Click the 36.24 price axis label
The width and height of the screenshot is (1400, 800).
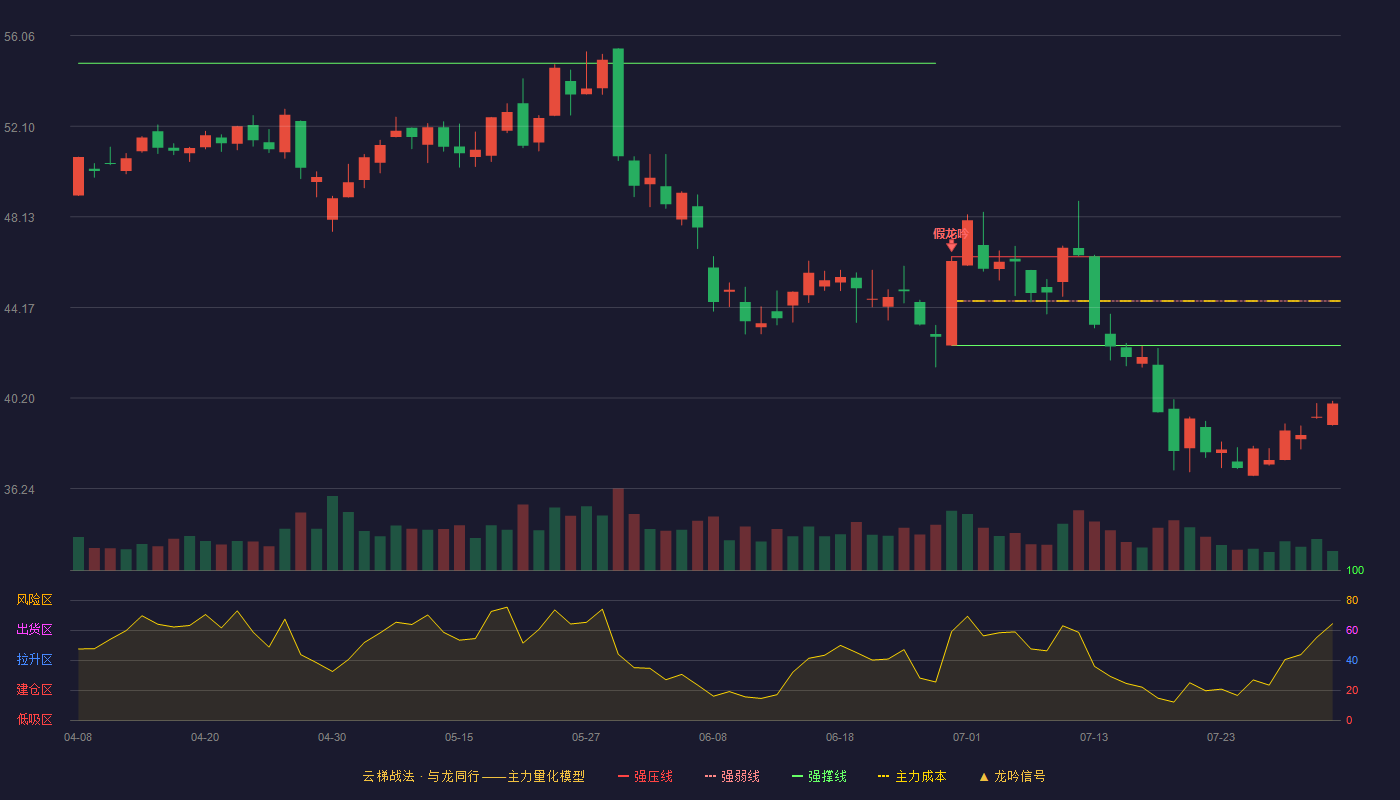tap(19, 490)
